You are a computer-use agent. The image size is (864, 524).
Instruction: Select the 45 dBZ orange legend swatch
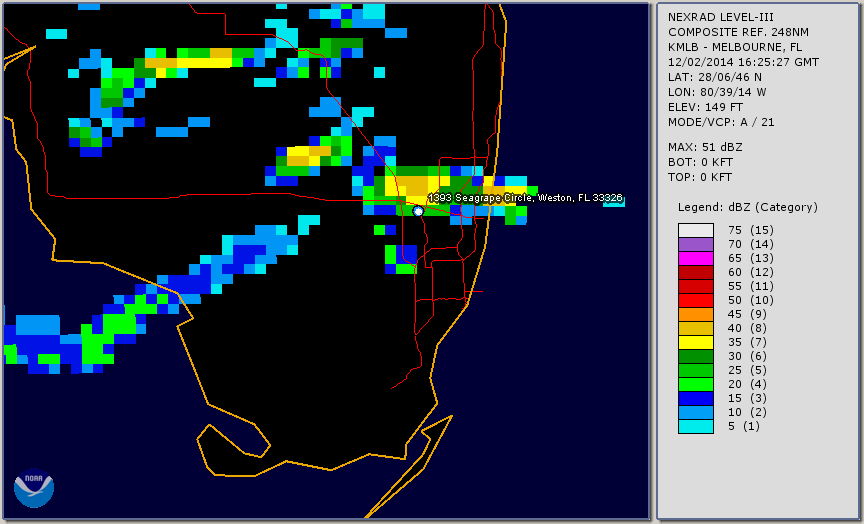(695, 314)
